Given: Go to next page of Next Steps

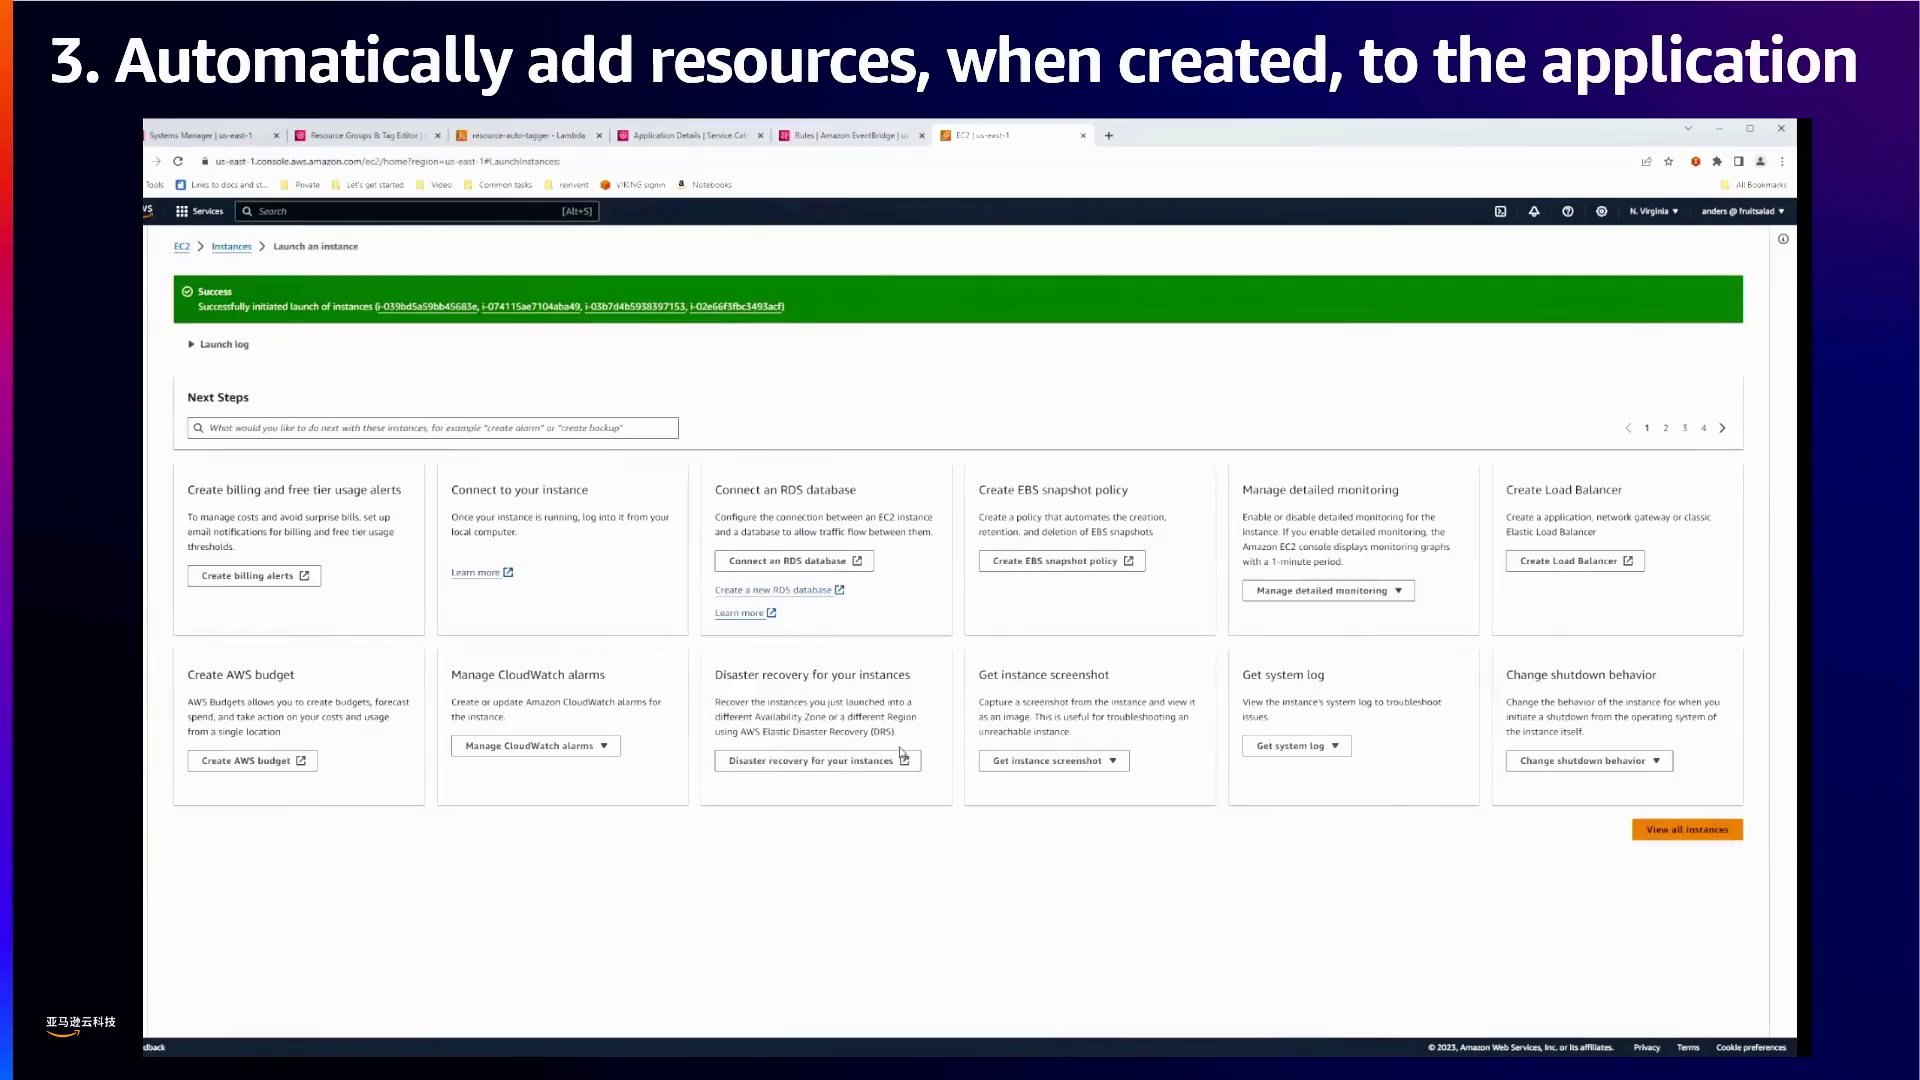Looking at the screenshot, I should 1722,428.
